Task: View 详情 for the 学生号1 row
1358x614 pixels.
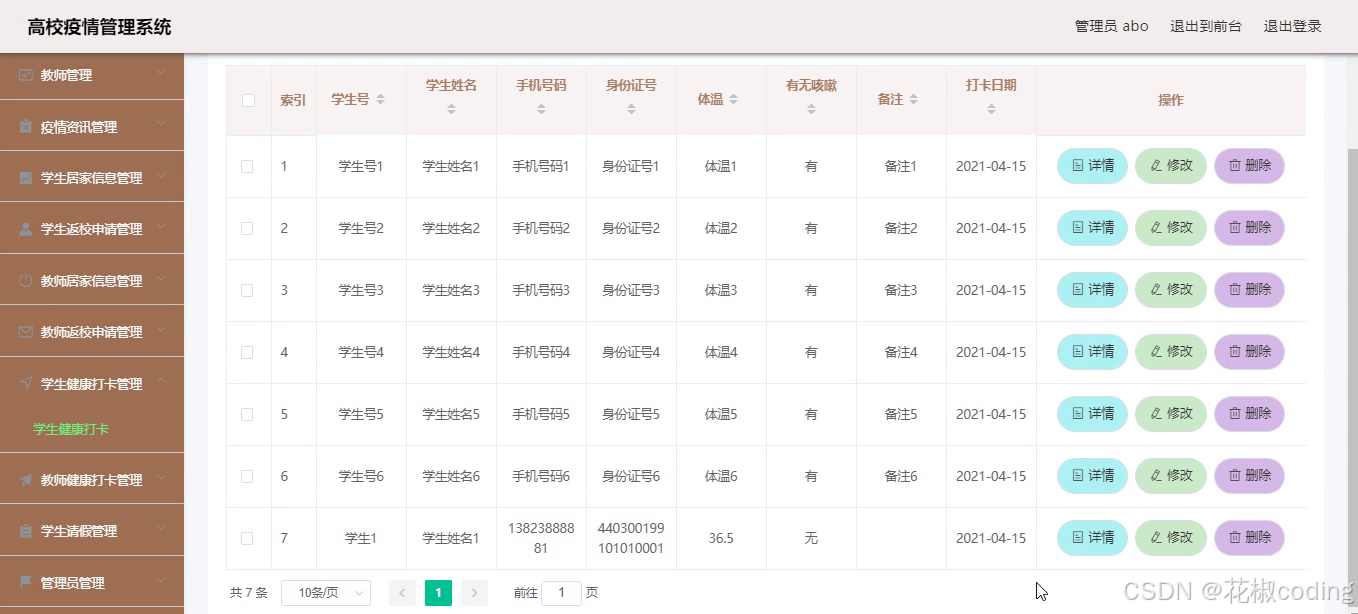Action: point(1092,166)
